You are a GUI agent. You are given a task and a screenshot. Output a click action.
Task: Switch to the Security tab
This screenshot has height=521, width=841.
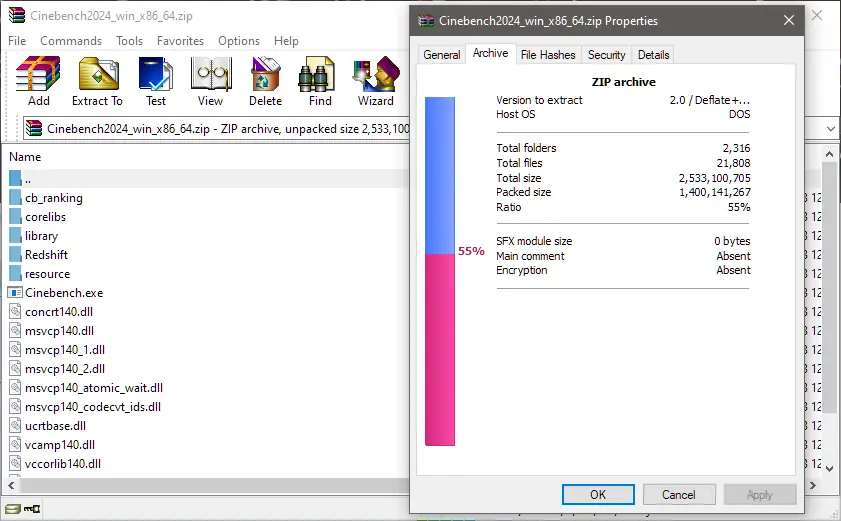[606, 55]
